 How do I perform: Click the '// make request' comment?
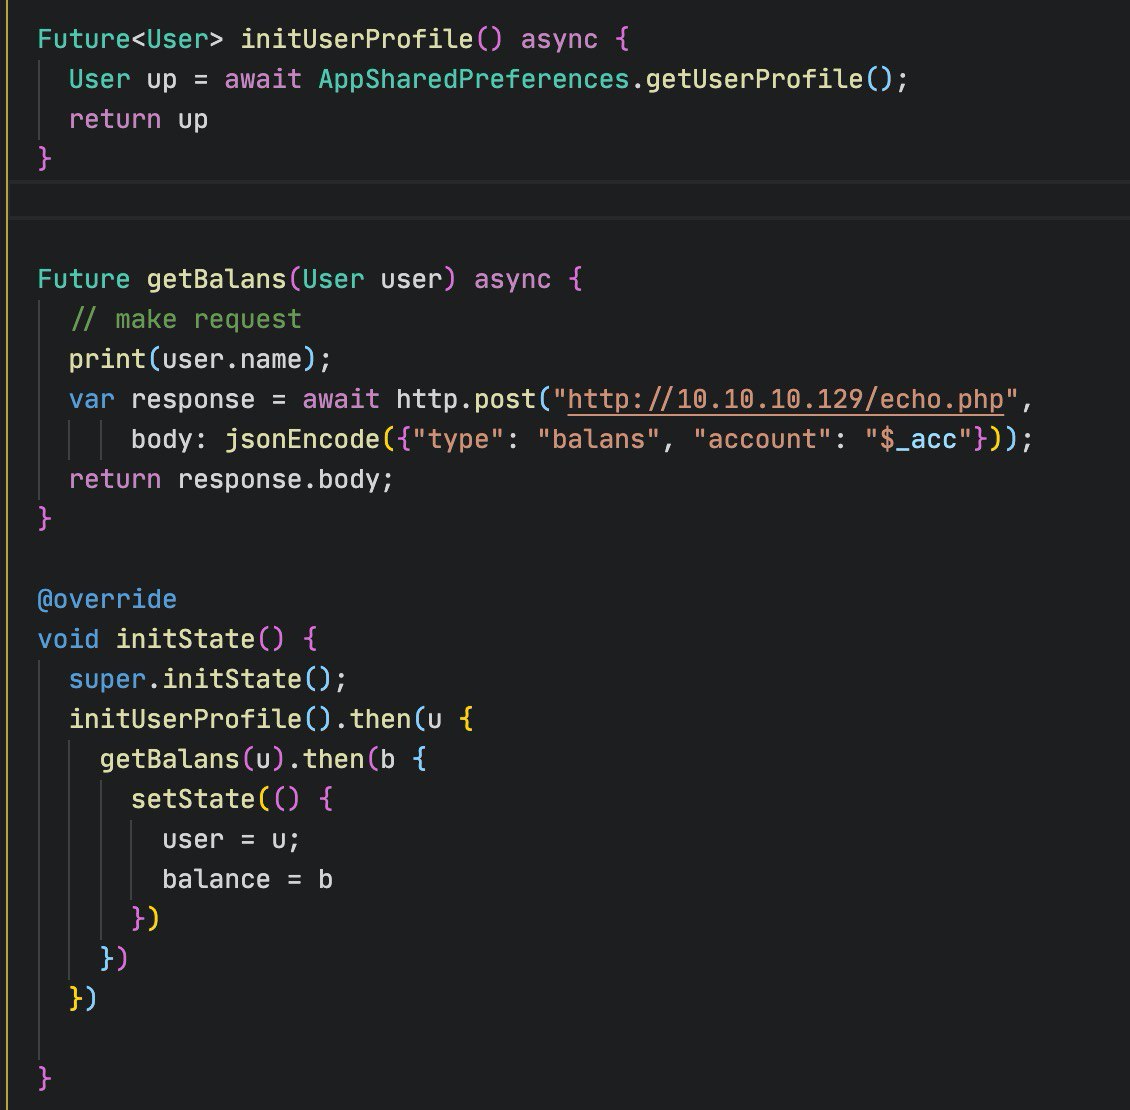click(x=185, y=319)
